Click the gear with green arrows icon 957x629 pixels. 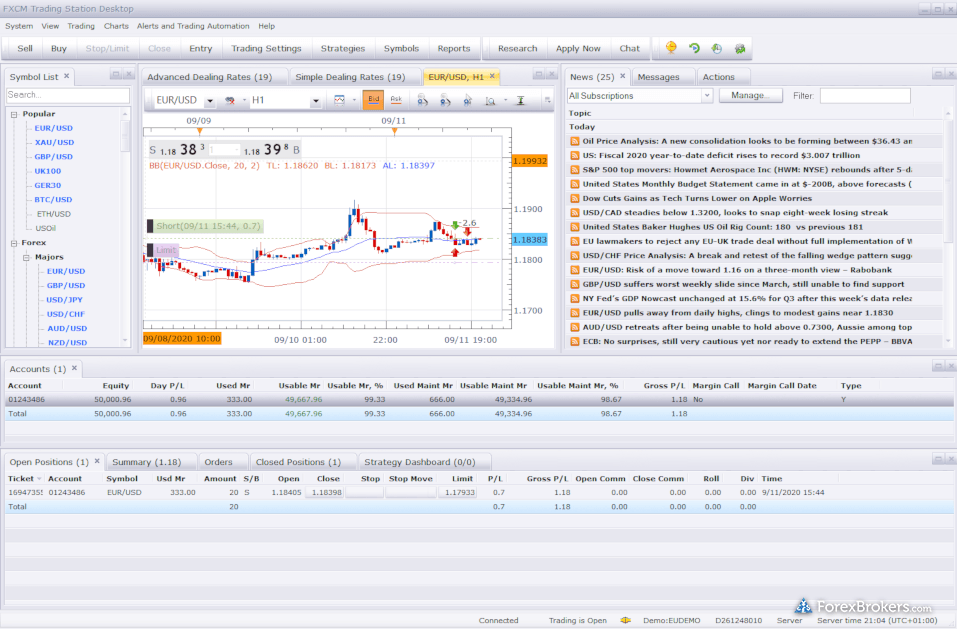click(740, 48)
